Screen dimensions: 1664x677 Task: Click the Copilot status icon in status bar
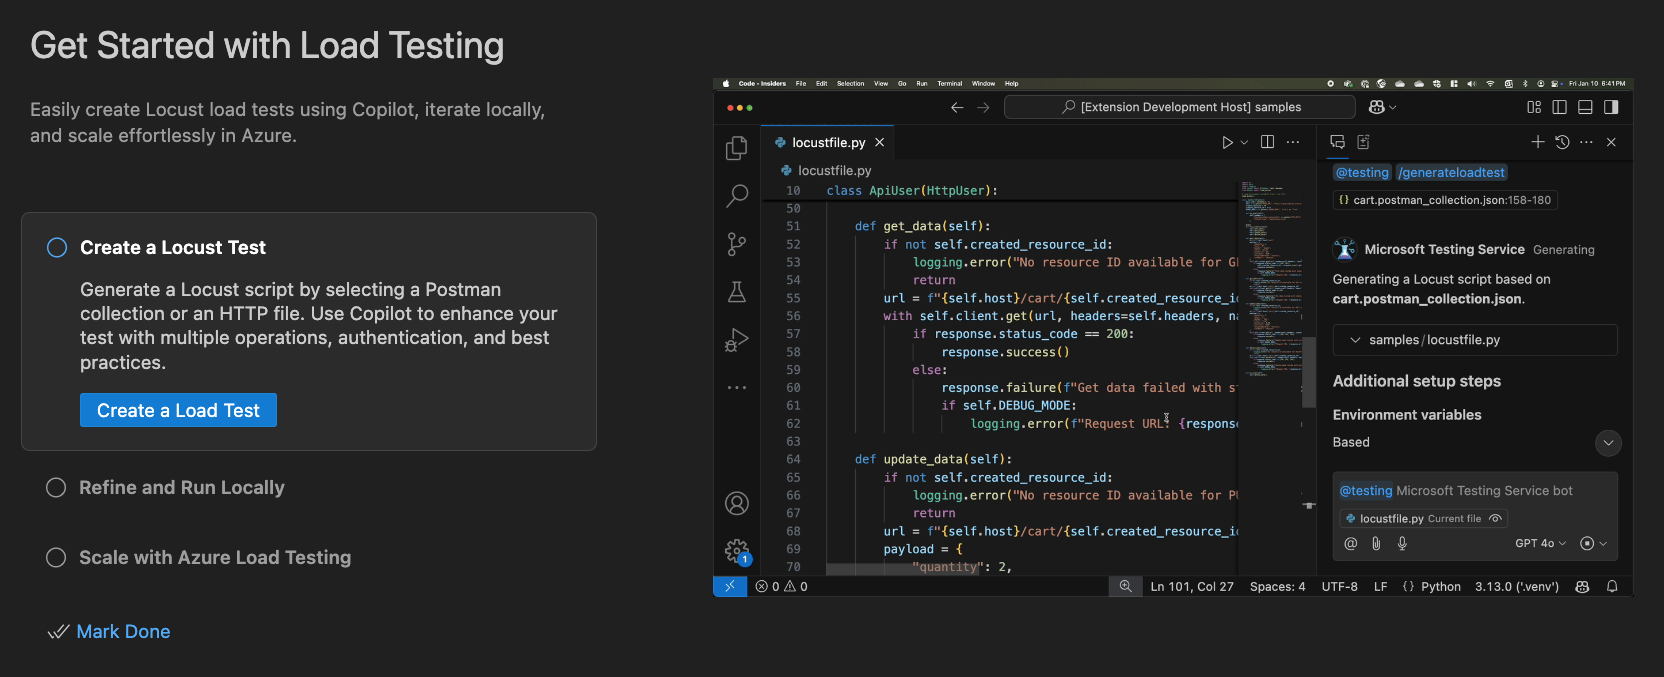click(1582, 586)
